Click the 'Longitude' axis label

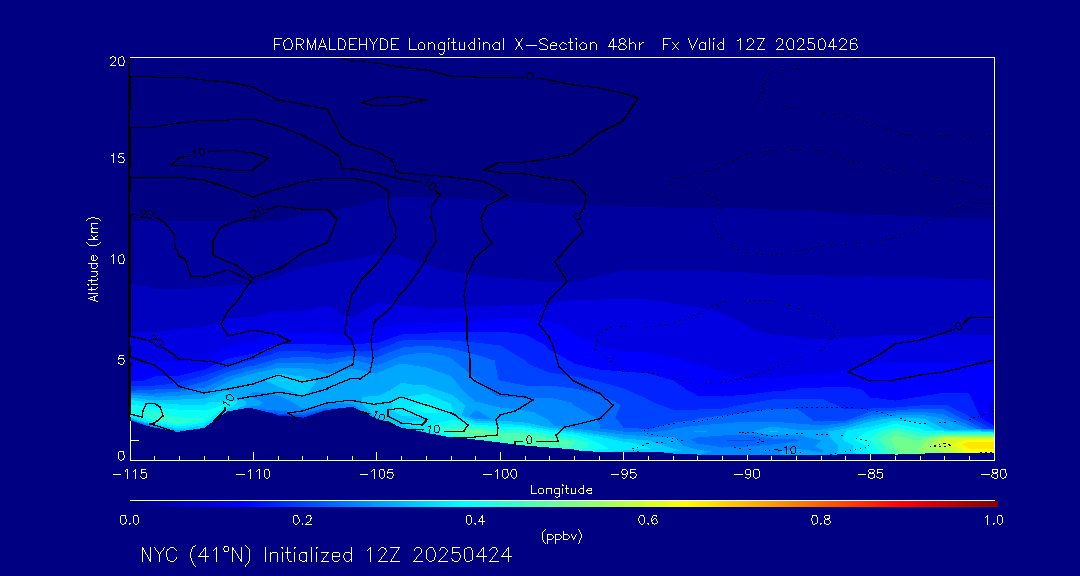(561, 490)
